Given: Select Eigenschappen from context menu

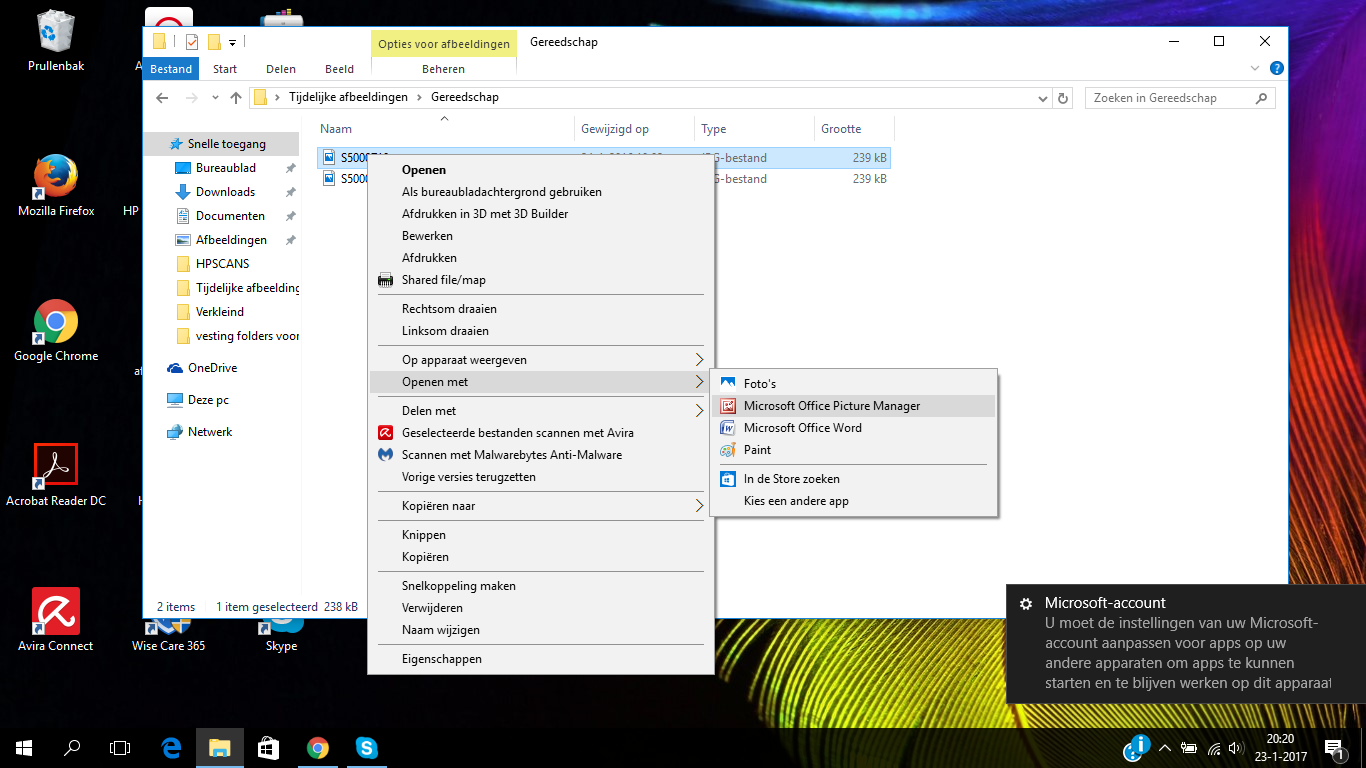Looking at the screenshot, I should click(x=441, y=659).
